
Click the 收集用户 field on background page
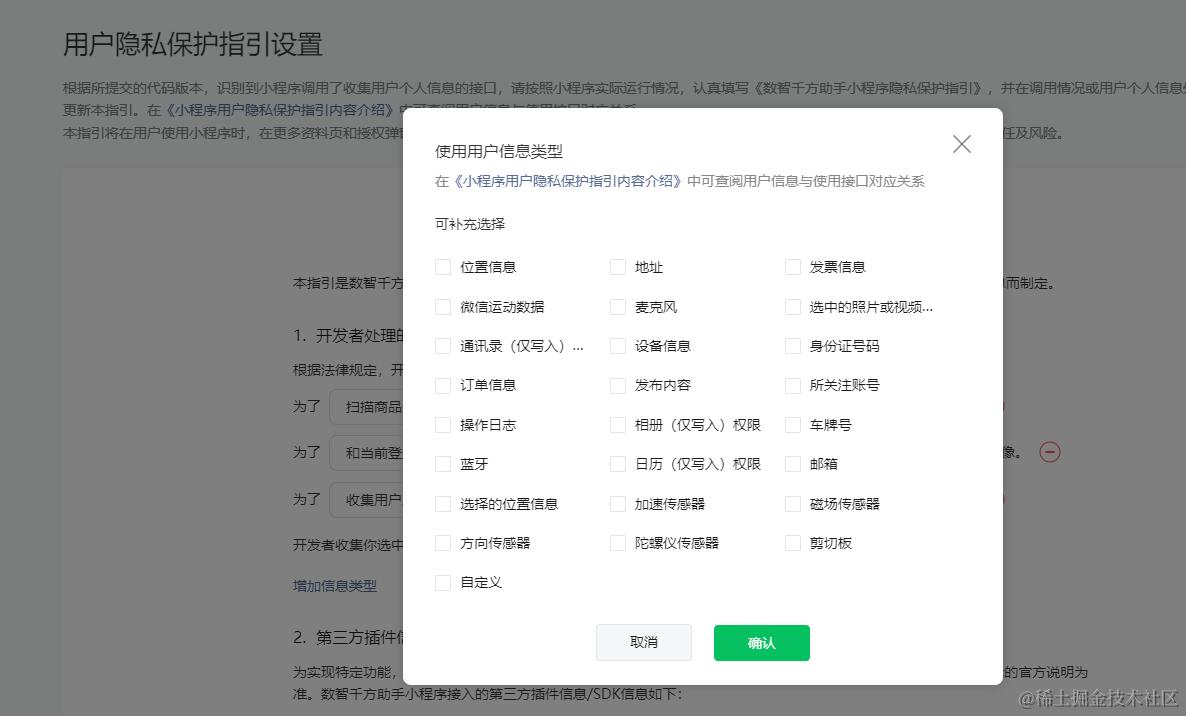coord(366,500)
